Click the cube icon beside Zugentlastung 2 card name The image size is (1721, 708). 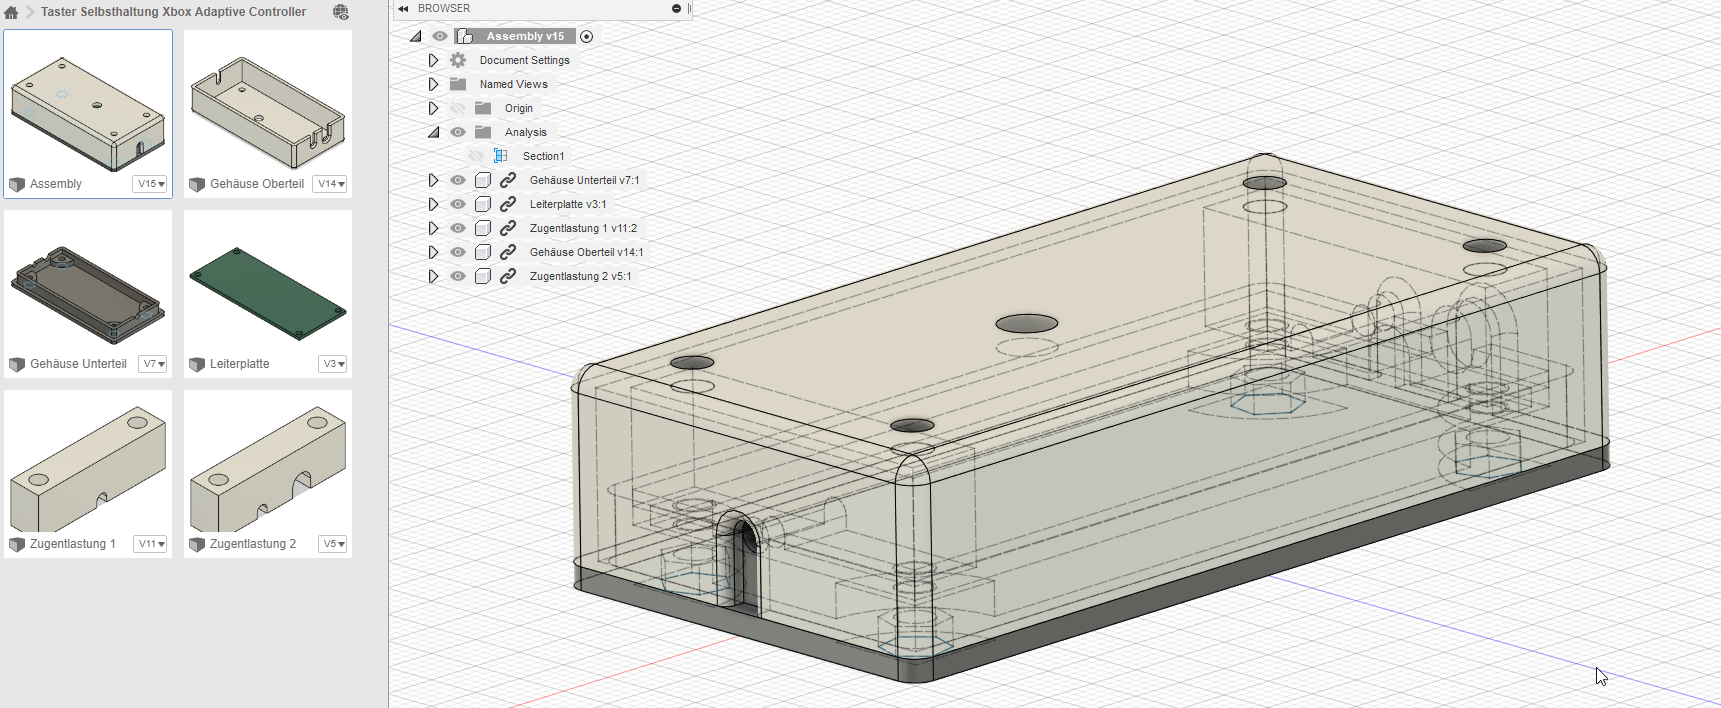point(197,544)
